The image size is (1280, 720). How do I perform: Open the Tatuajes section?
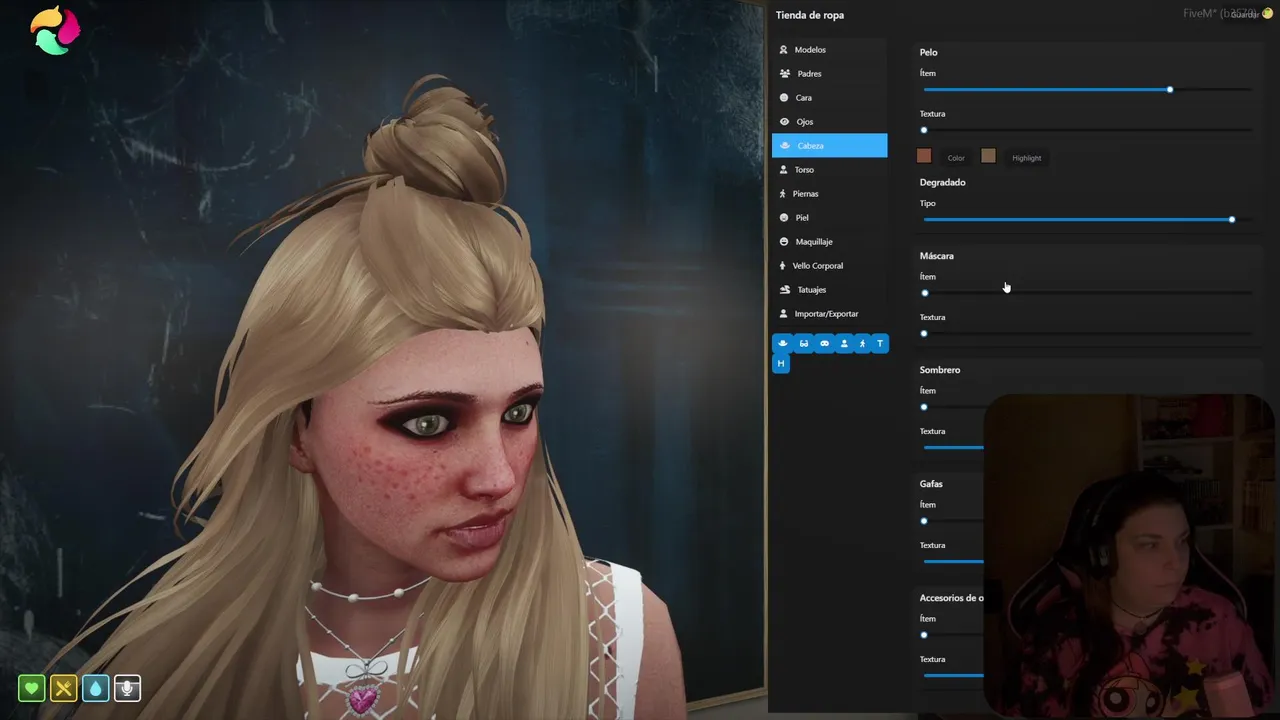(829, 290)
